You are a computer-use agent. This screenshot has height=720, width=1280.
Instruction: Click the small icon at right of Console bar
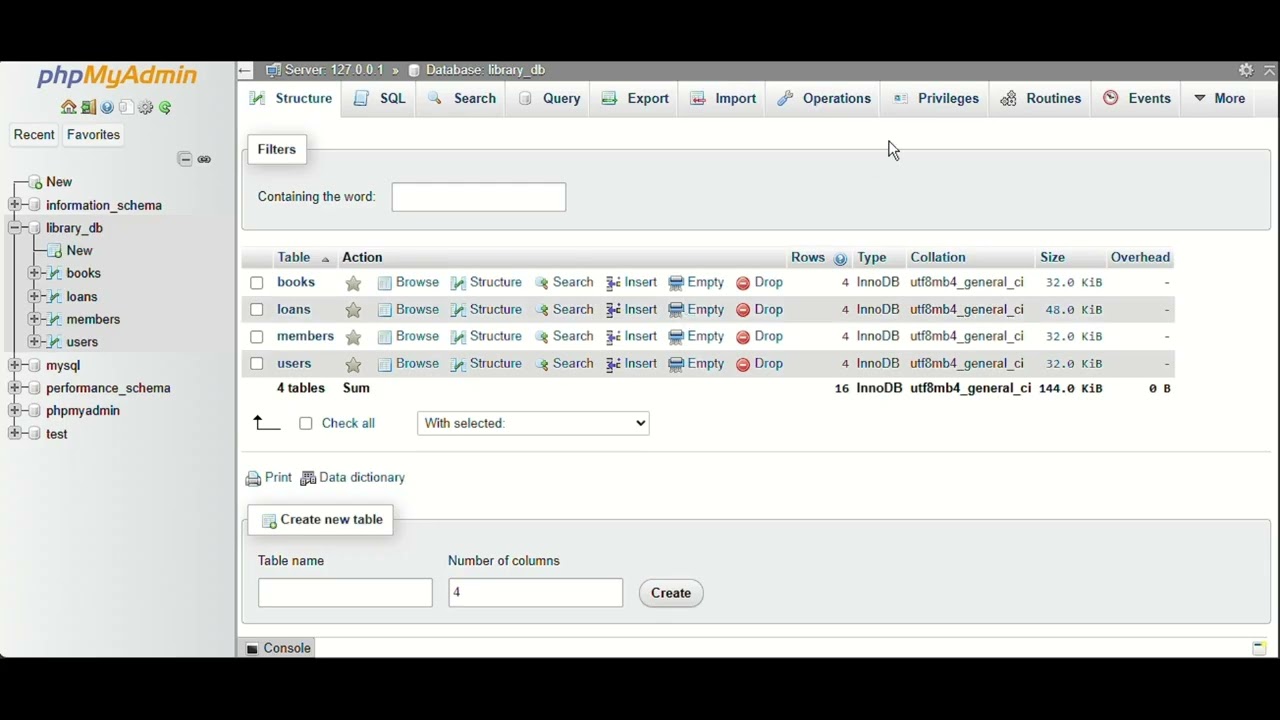1259,648
